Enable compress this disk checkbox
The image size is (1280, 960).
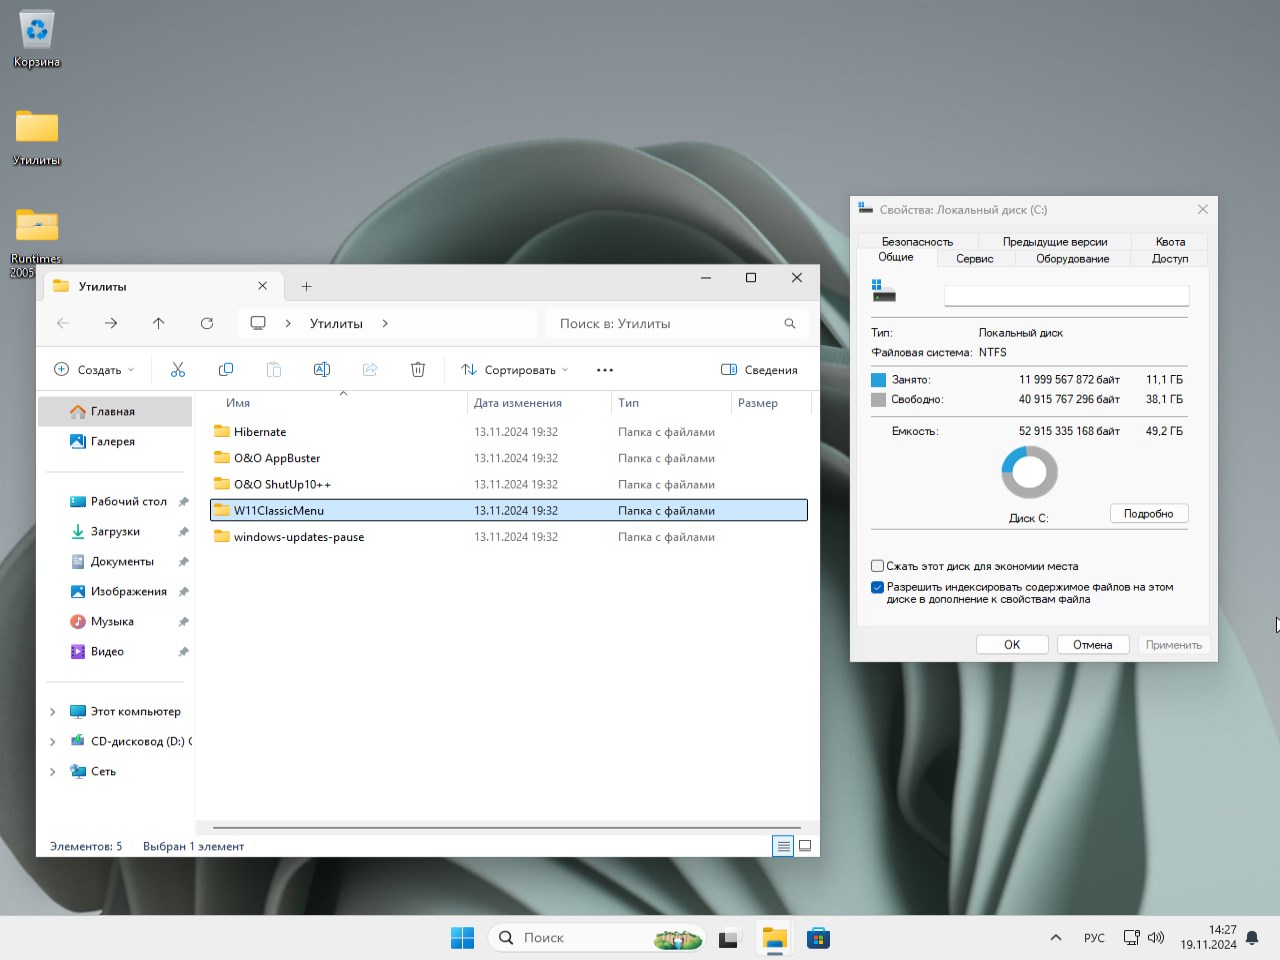(x=877, y=566)
